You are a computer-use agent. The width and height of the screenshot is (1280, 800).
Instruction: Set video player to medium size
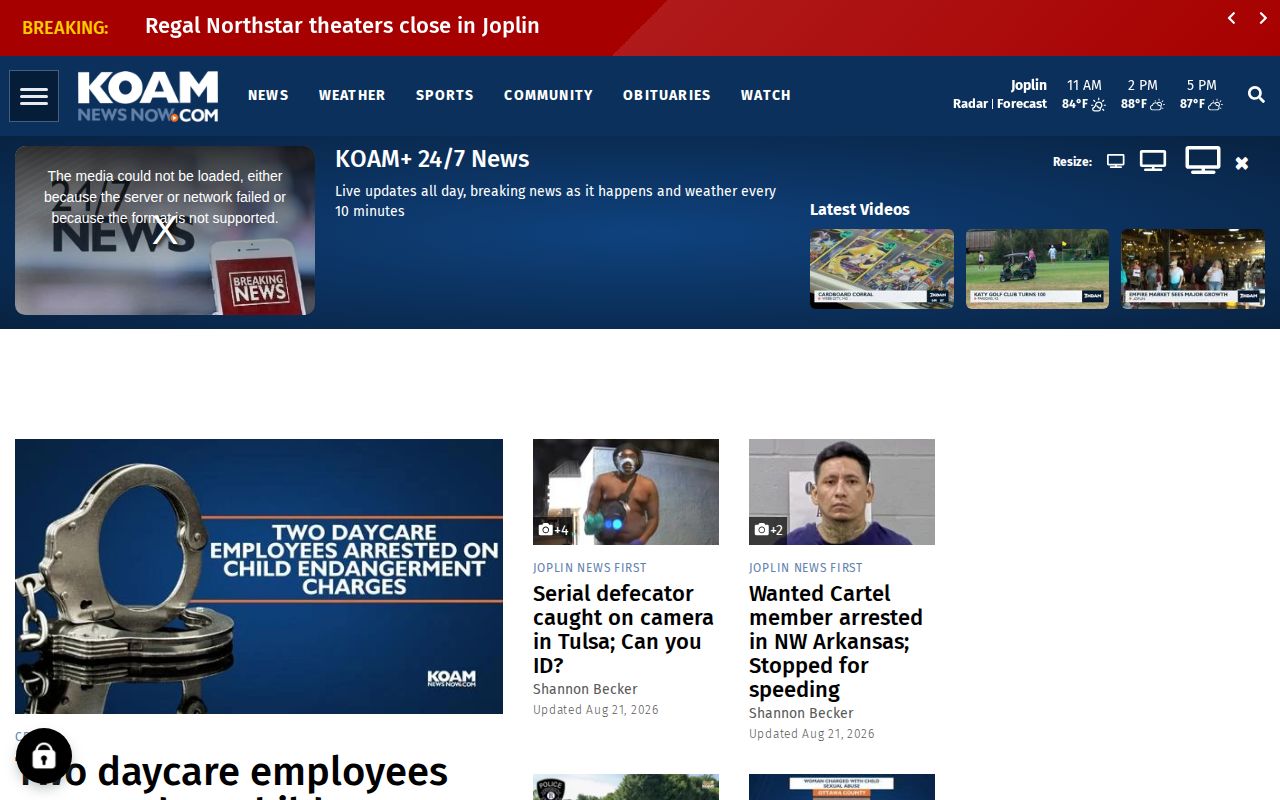point(1153,161)
